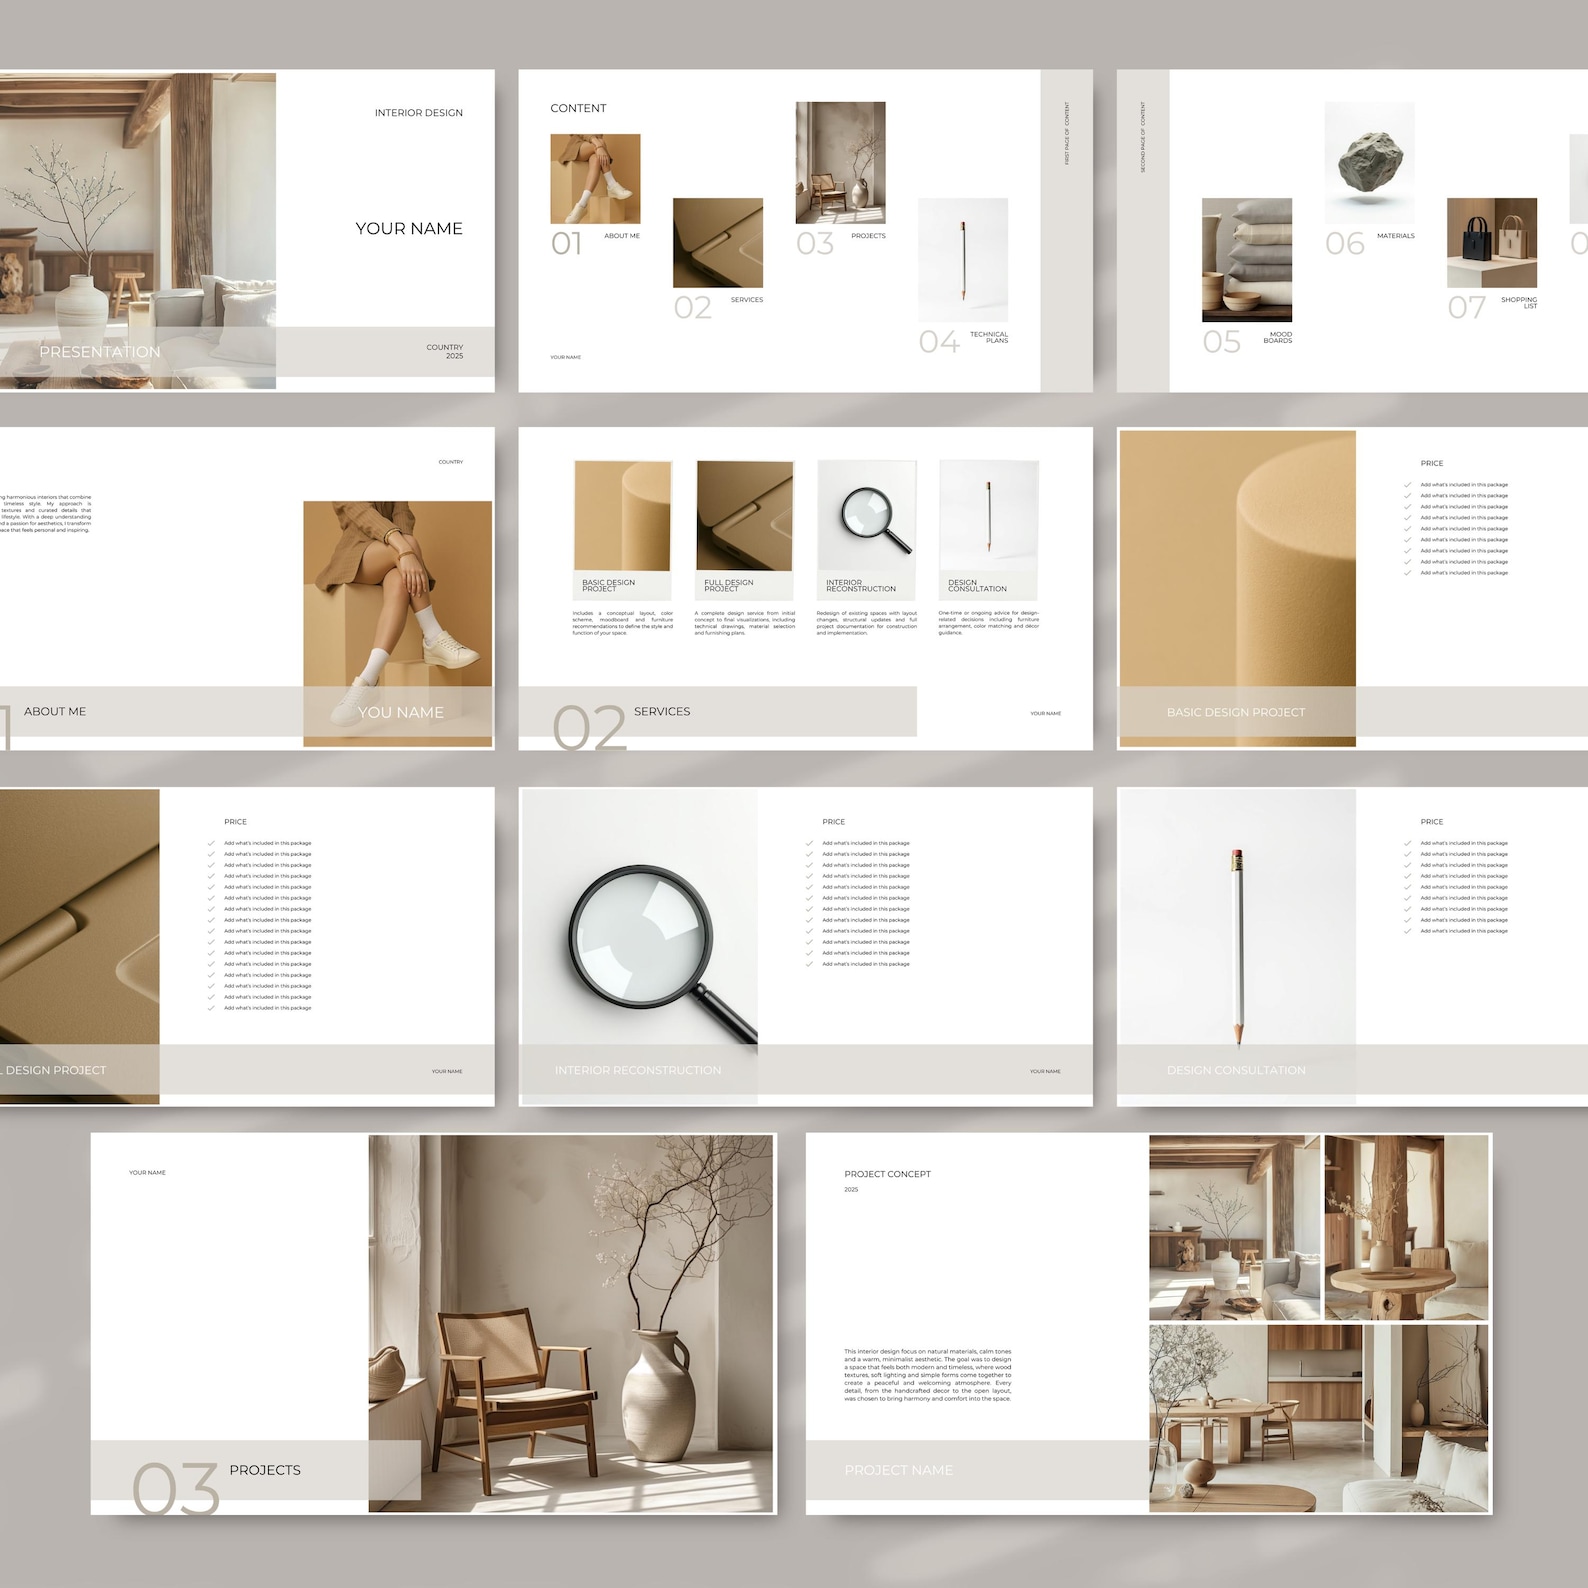Click the seated woman thumbnail on content slide
Viewport: 1588px width, 1588px height.
click(x=595, y=179)
